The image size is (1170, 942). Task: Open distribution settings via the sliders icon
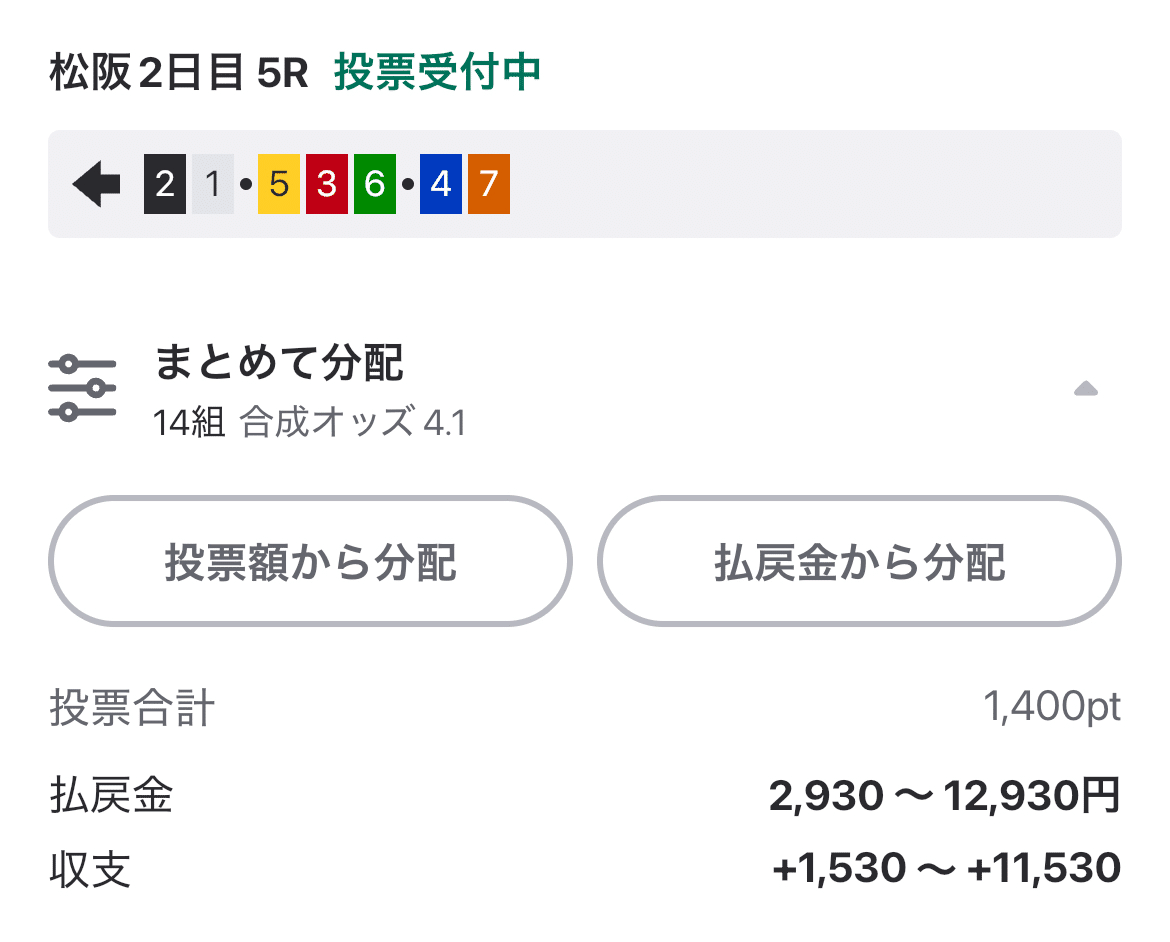tap(81, 386)
